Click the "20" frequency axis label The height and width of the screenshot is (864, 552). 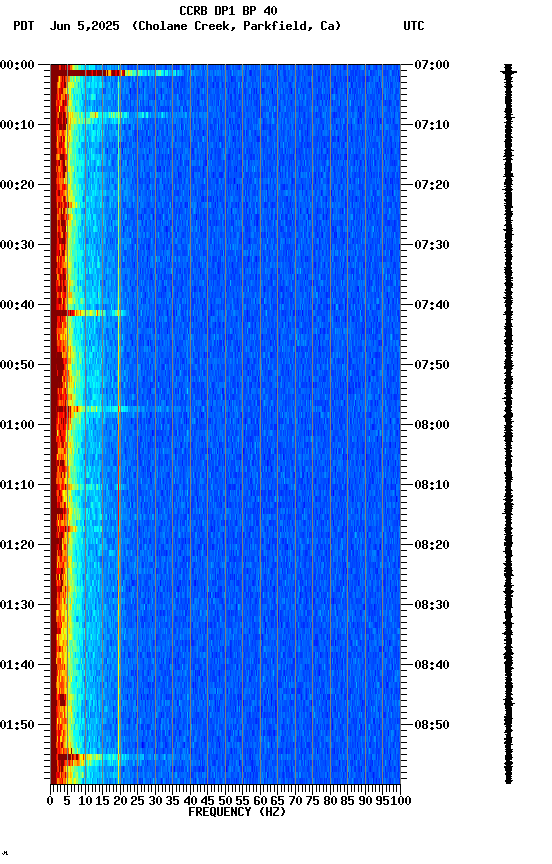pos(120,801)
